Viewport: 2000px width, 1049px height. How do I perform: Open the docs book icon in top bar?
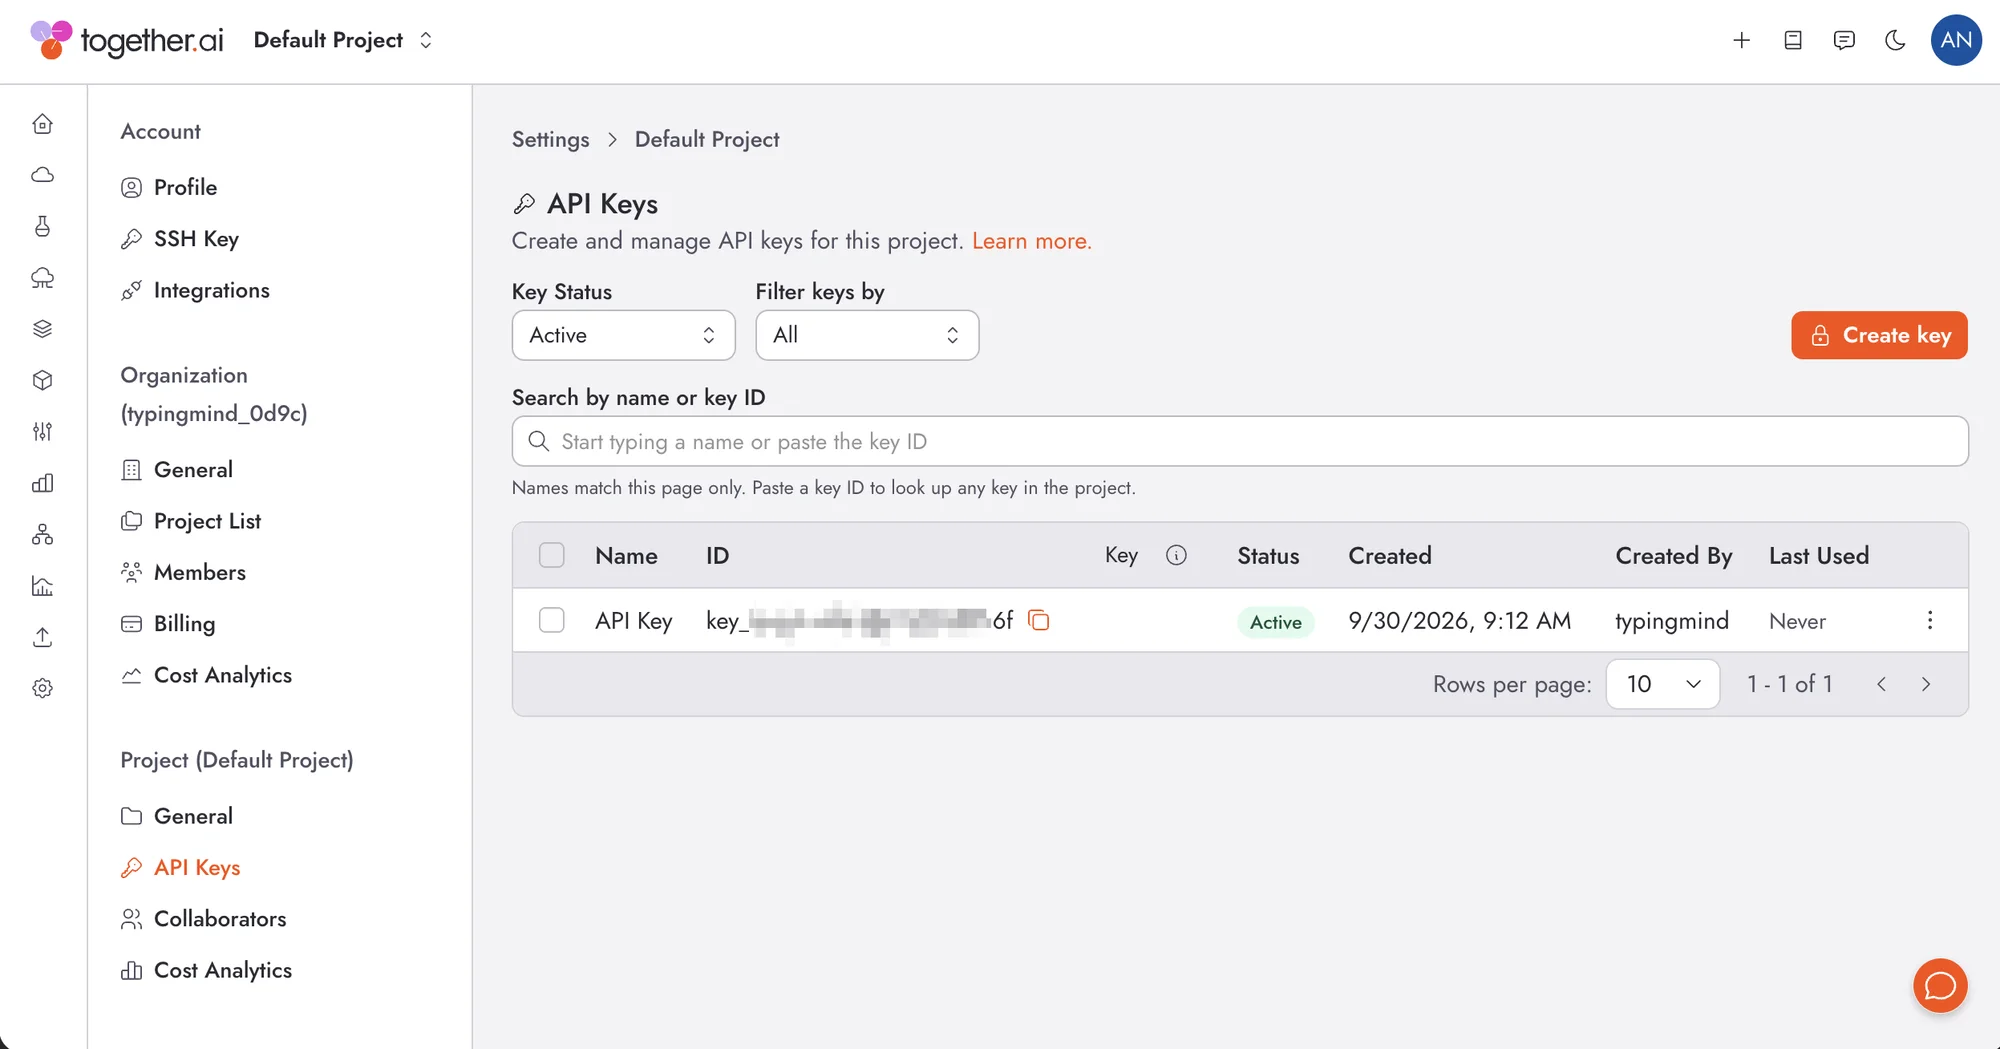(1793, 40)
